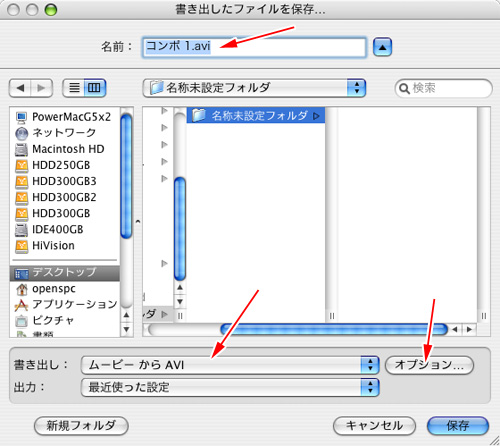Open the 名称未設定フォルダ location popup

point(254,88)
